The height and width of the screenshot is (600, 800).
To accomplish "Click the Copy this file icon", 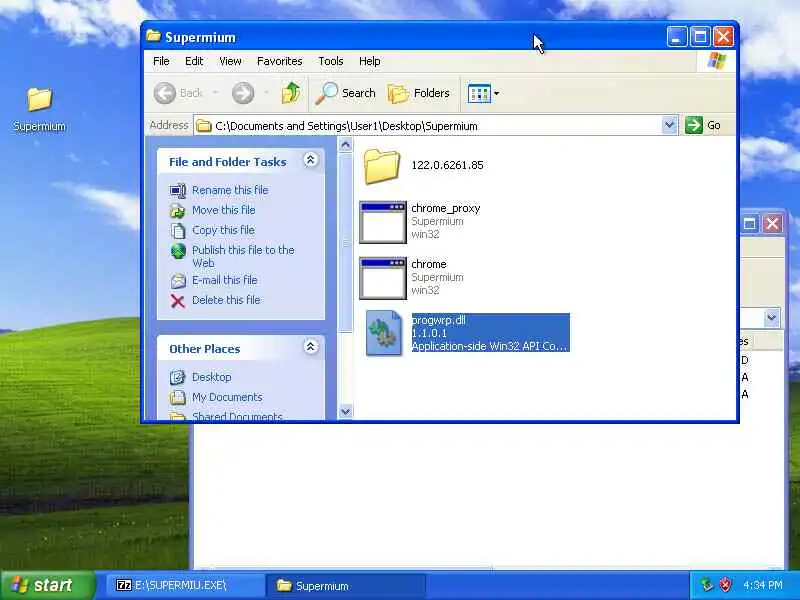I will click(178, 231).
